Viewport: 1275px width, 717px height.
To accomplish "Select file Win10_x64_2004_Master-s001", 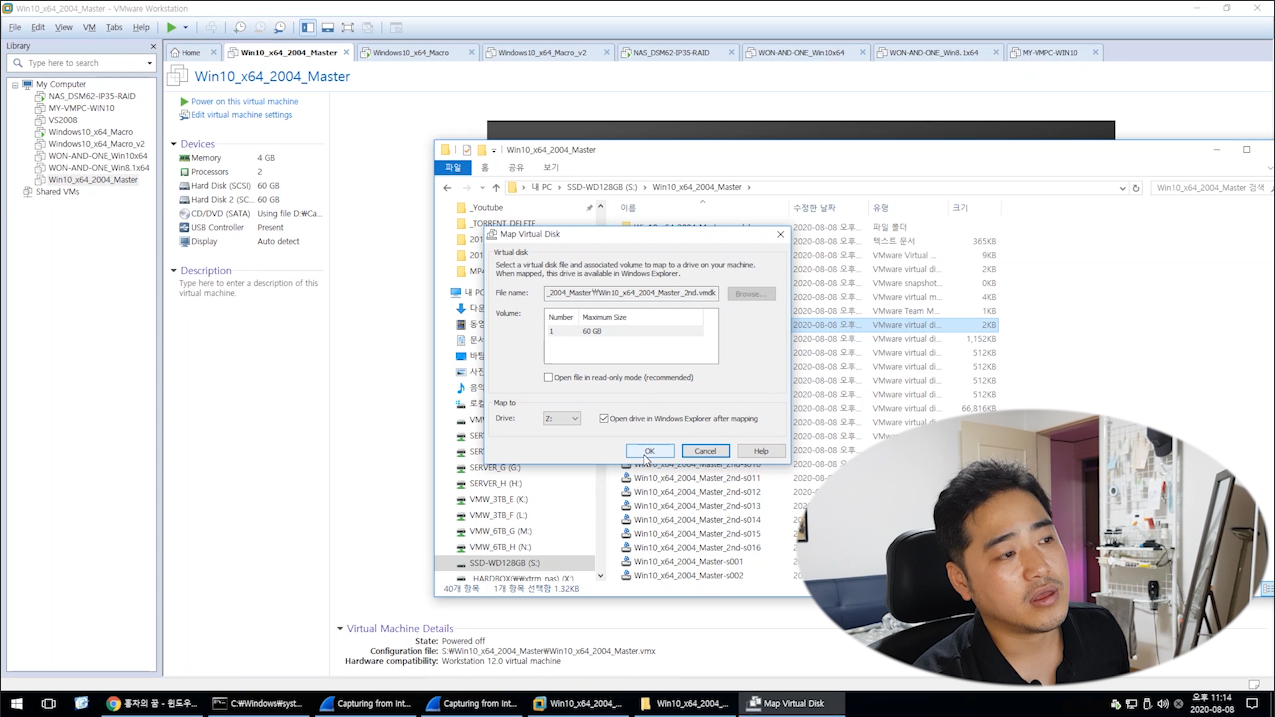I will tap(688, 562).
